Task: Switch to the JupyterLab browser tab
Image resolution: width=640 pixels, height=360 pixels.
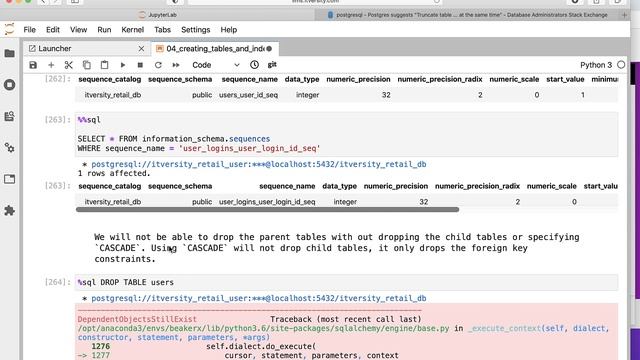Action: [x=158, y=15]
